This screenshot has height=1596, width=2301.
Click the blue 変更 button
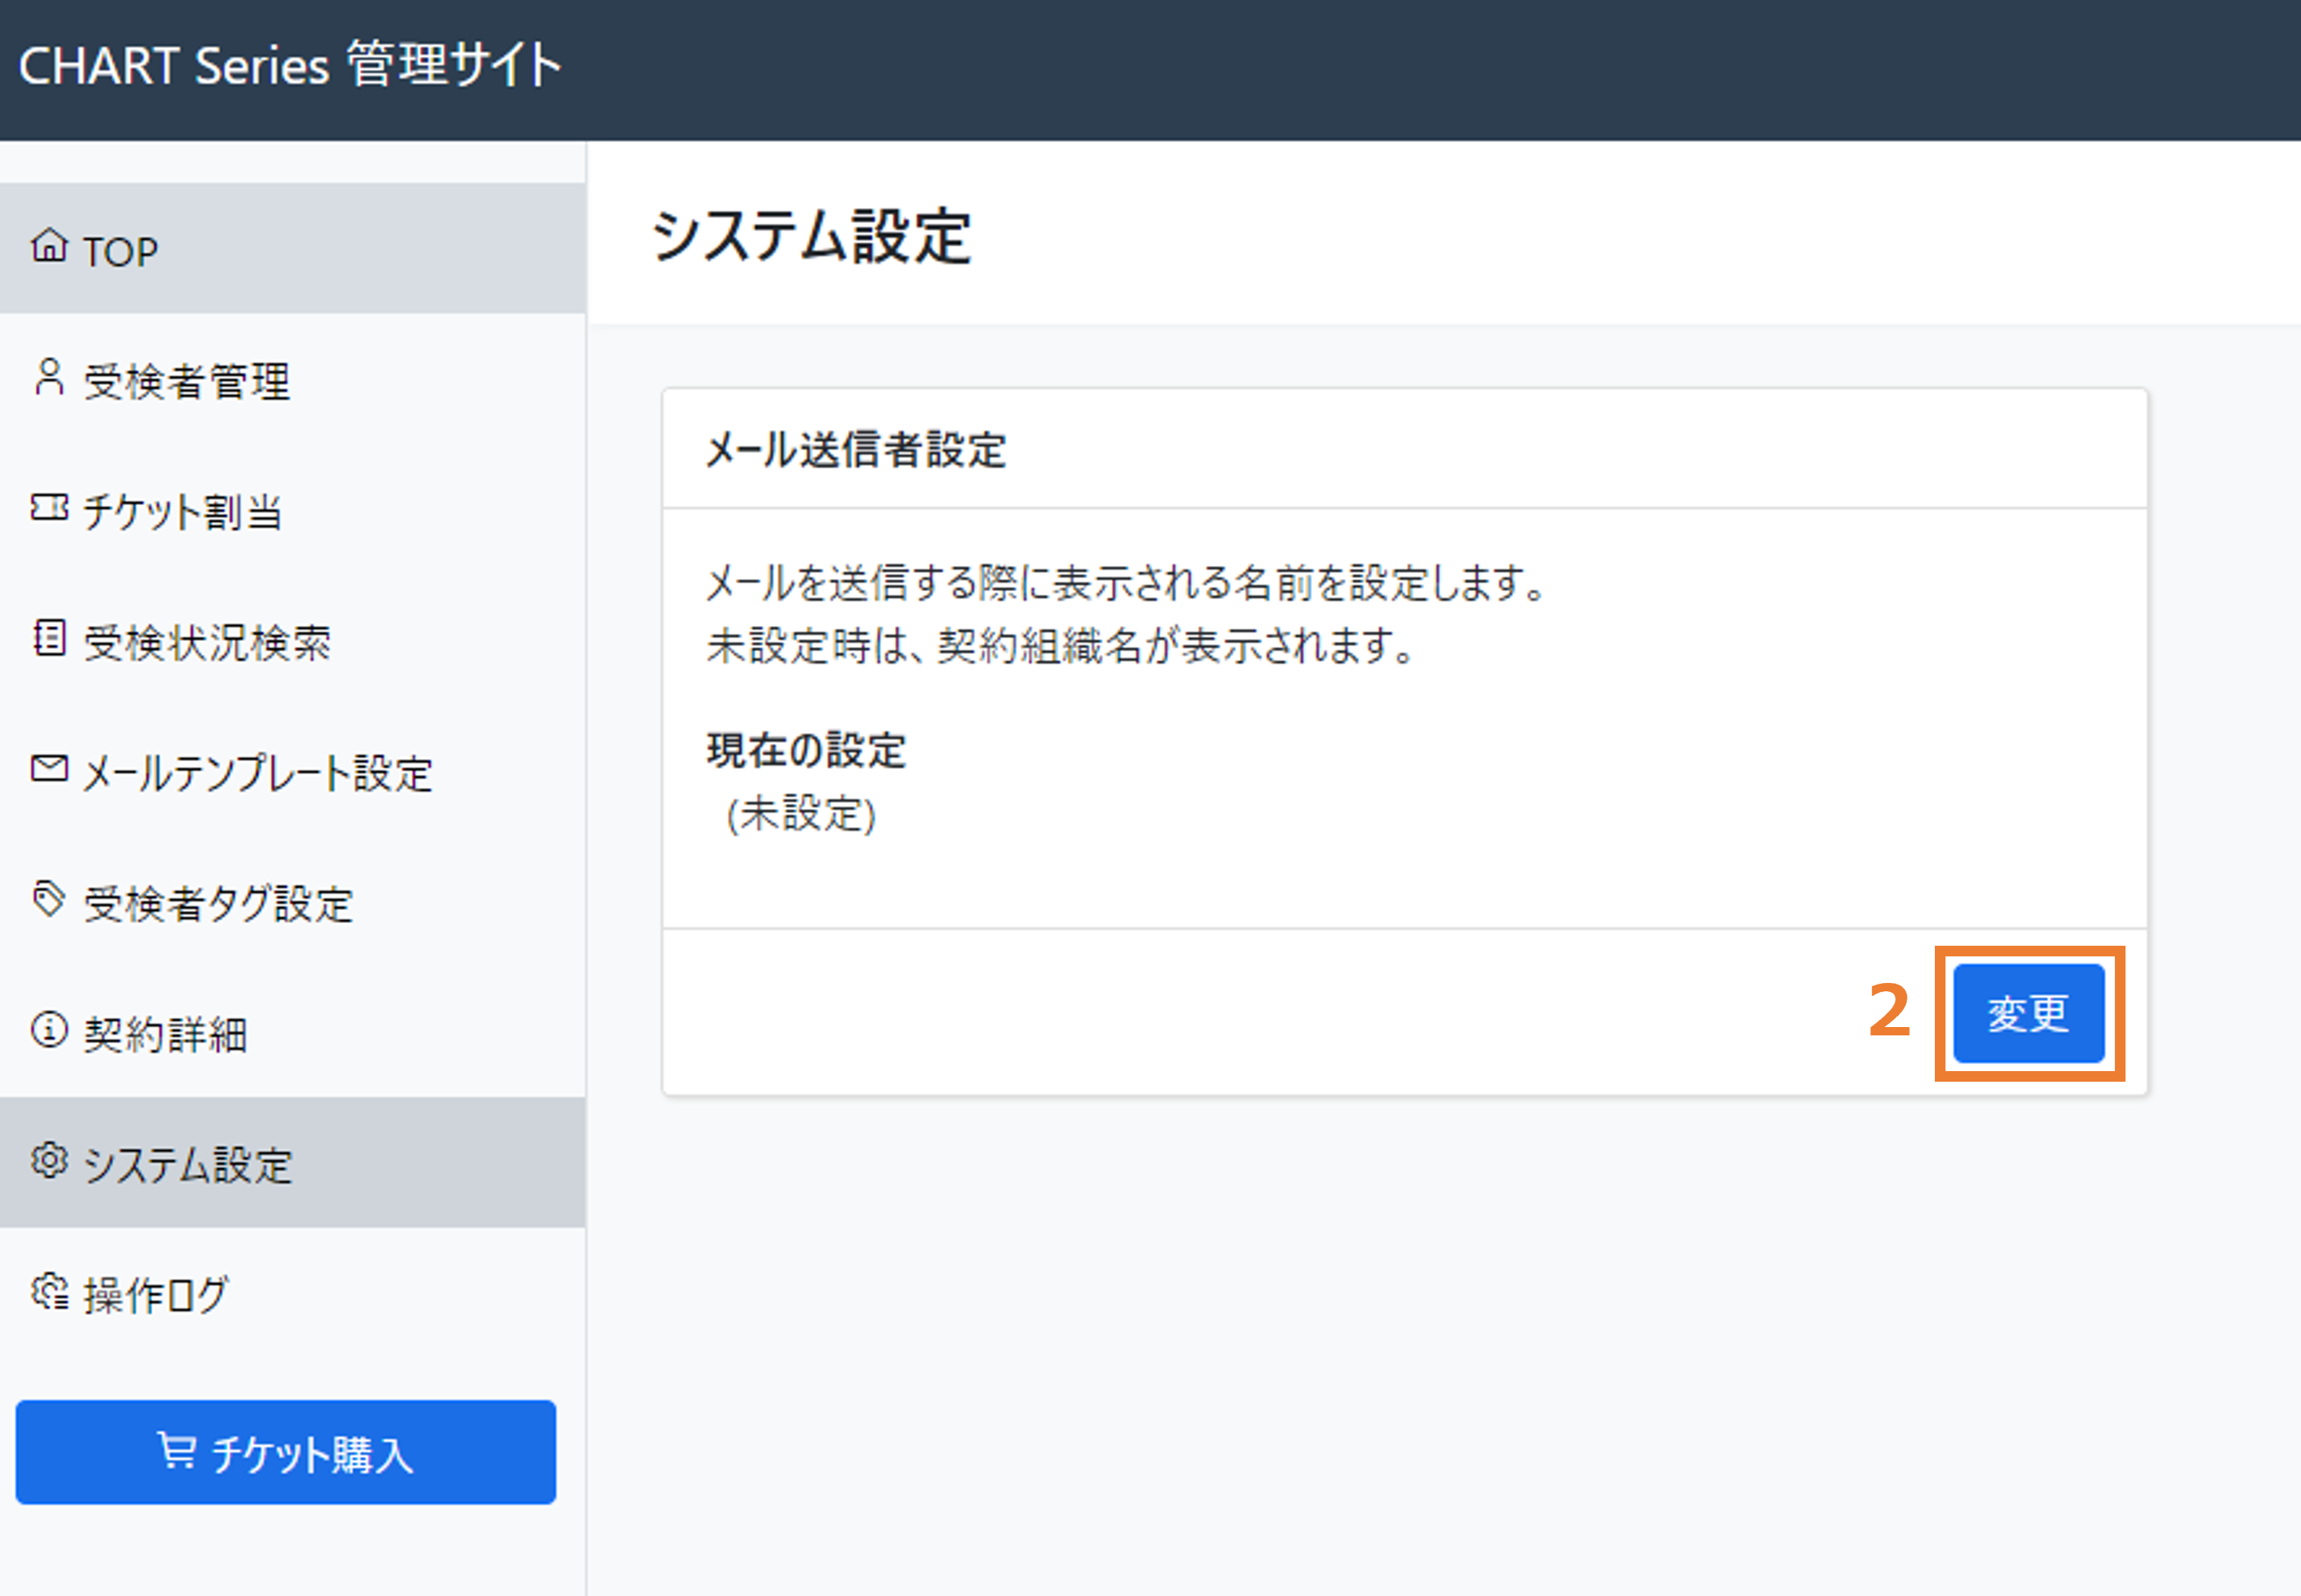[2028, 1013]
